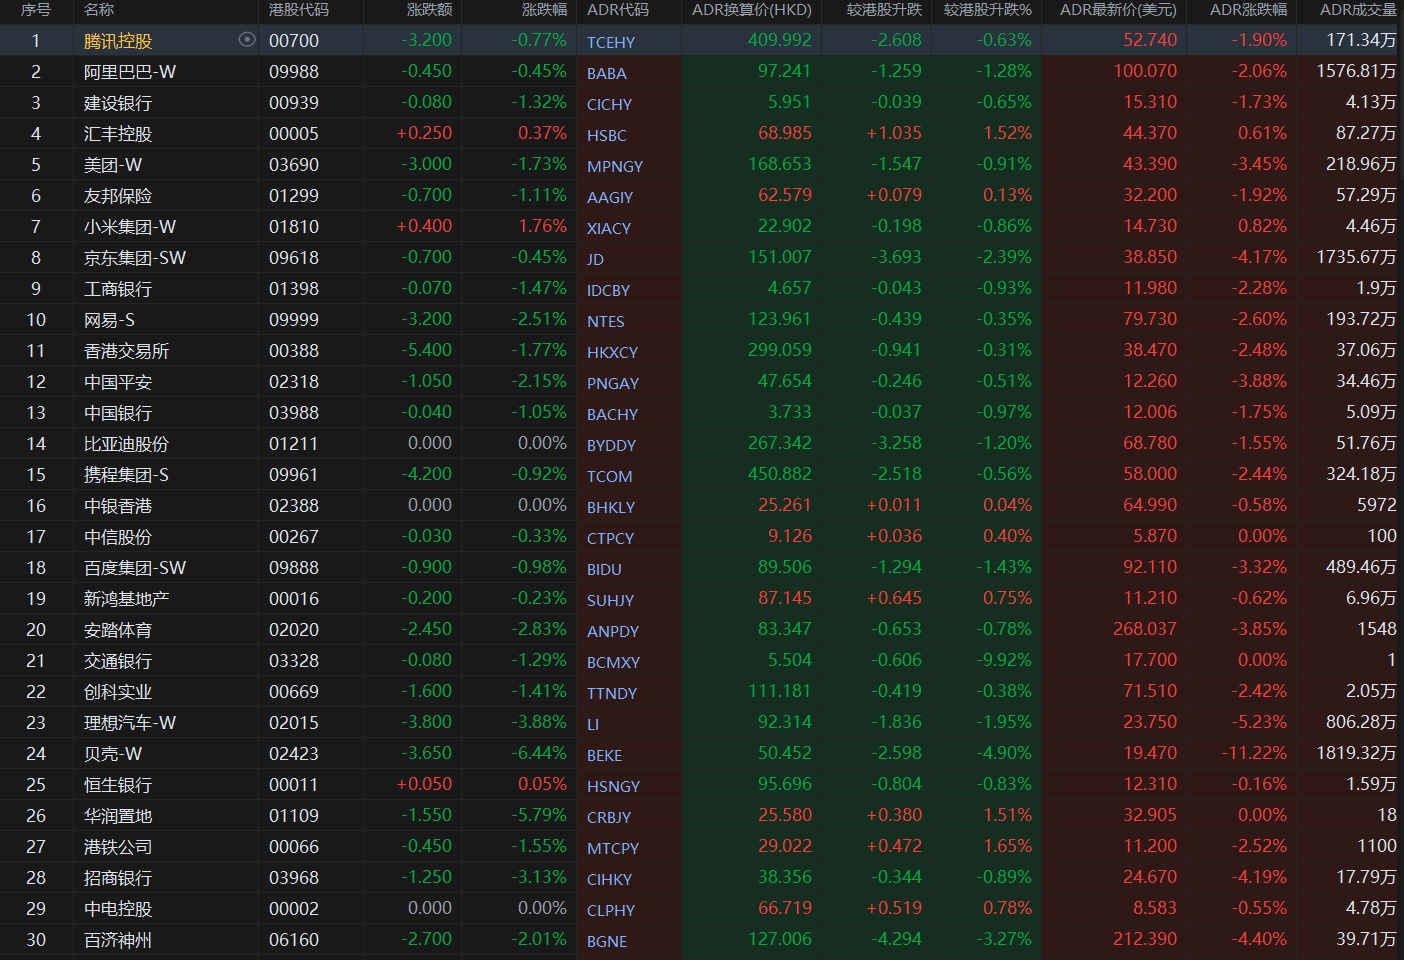The height and width of the screenshot is (960, 1404).
Task: Select the 理想汽车-W stock name
Action: [x=130, y=723]
